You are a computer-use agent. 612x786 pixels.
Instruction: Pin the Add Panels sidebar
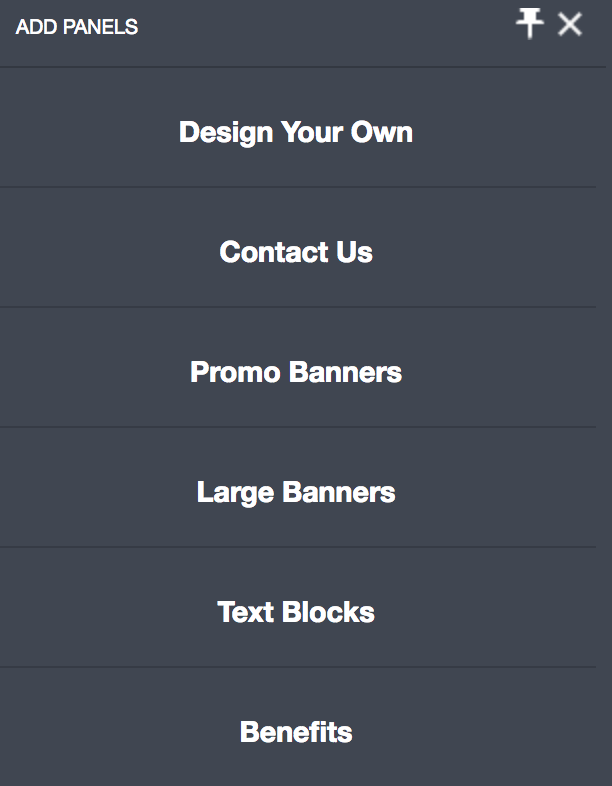pos(530,25)
